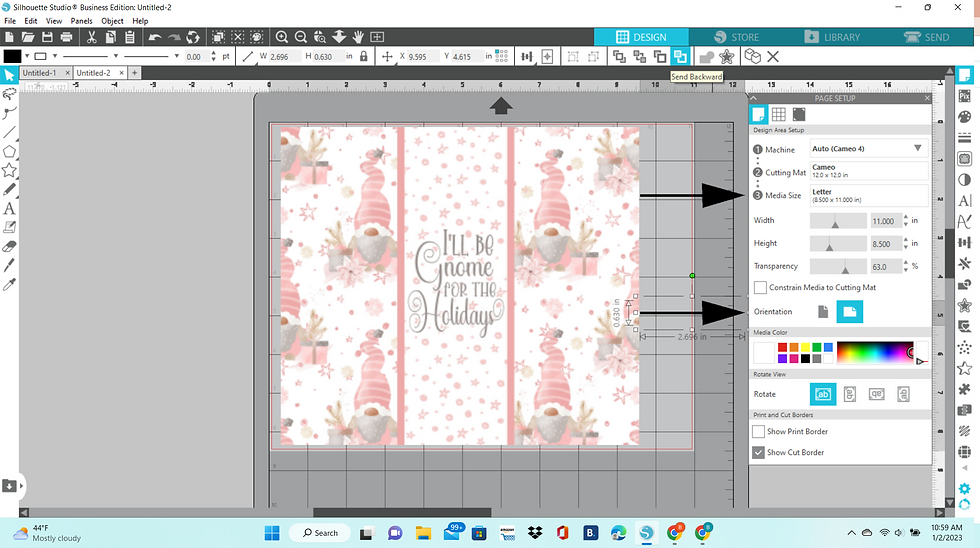Go to the LIBRARY tab
980x548 pixels.
click(x=832, y=37)
